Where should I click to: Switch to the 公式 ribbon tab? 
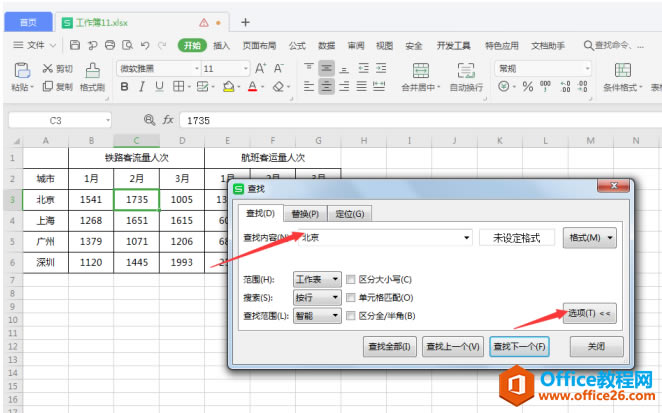point(297,46)
